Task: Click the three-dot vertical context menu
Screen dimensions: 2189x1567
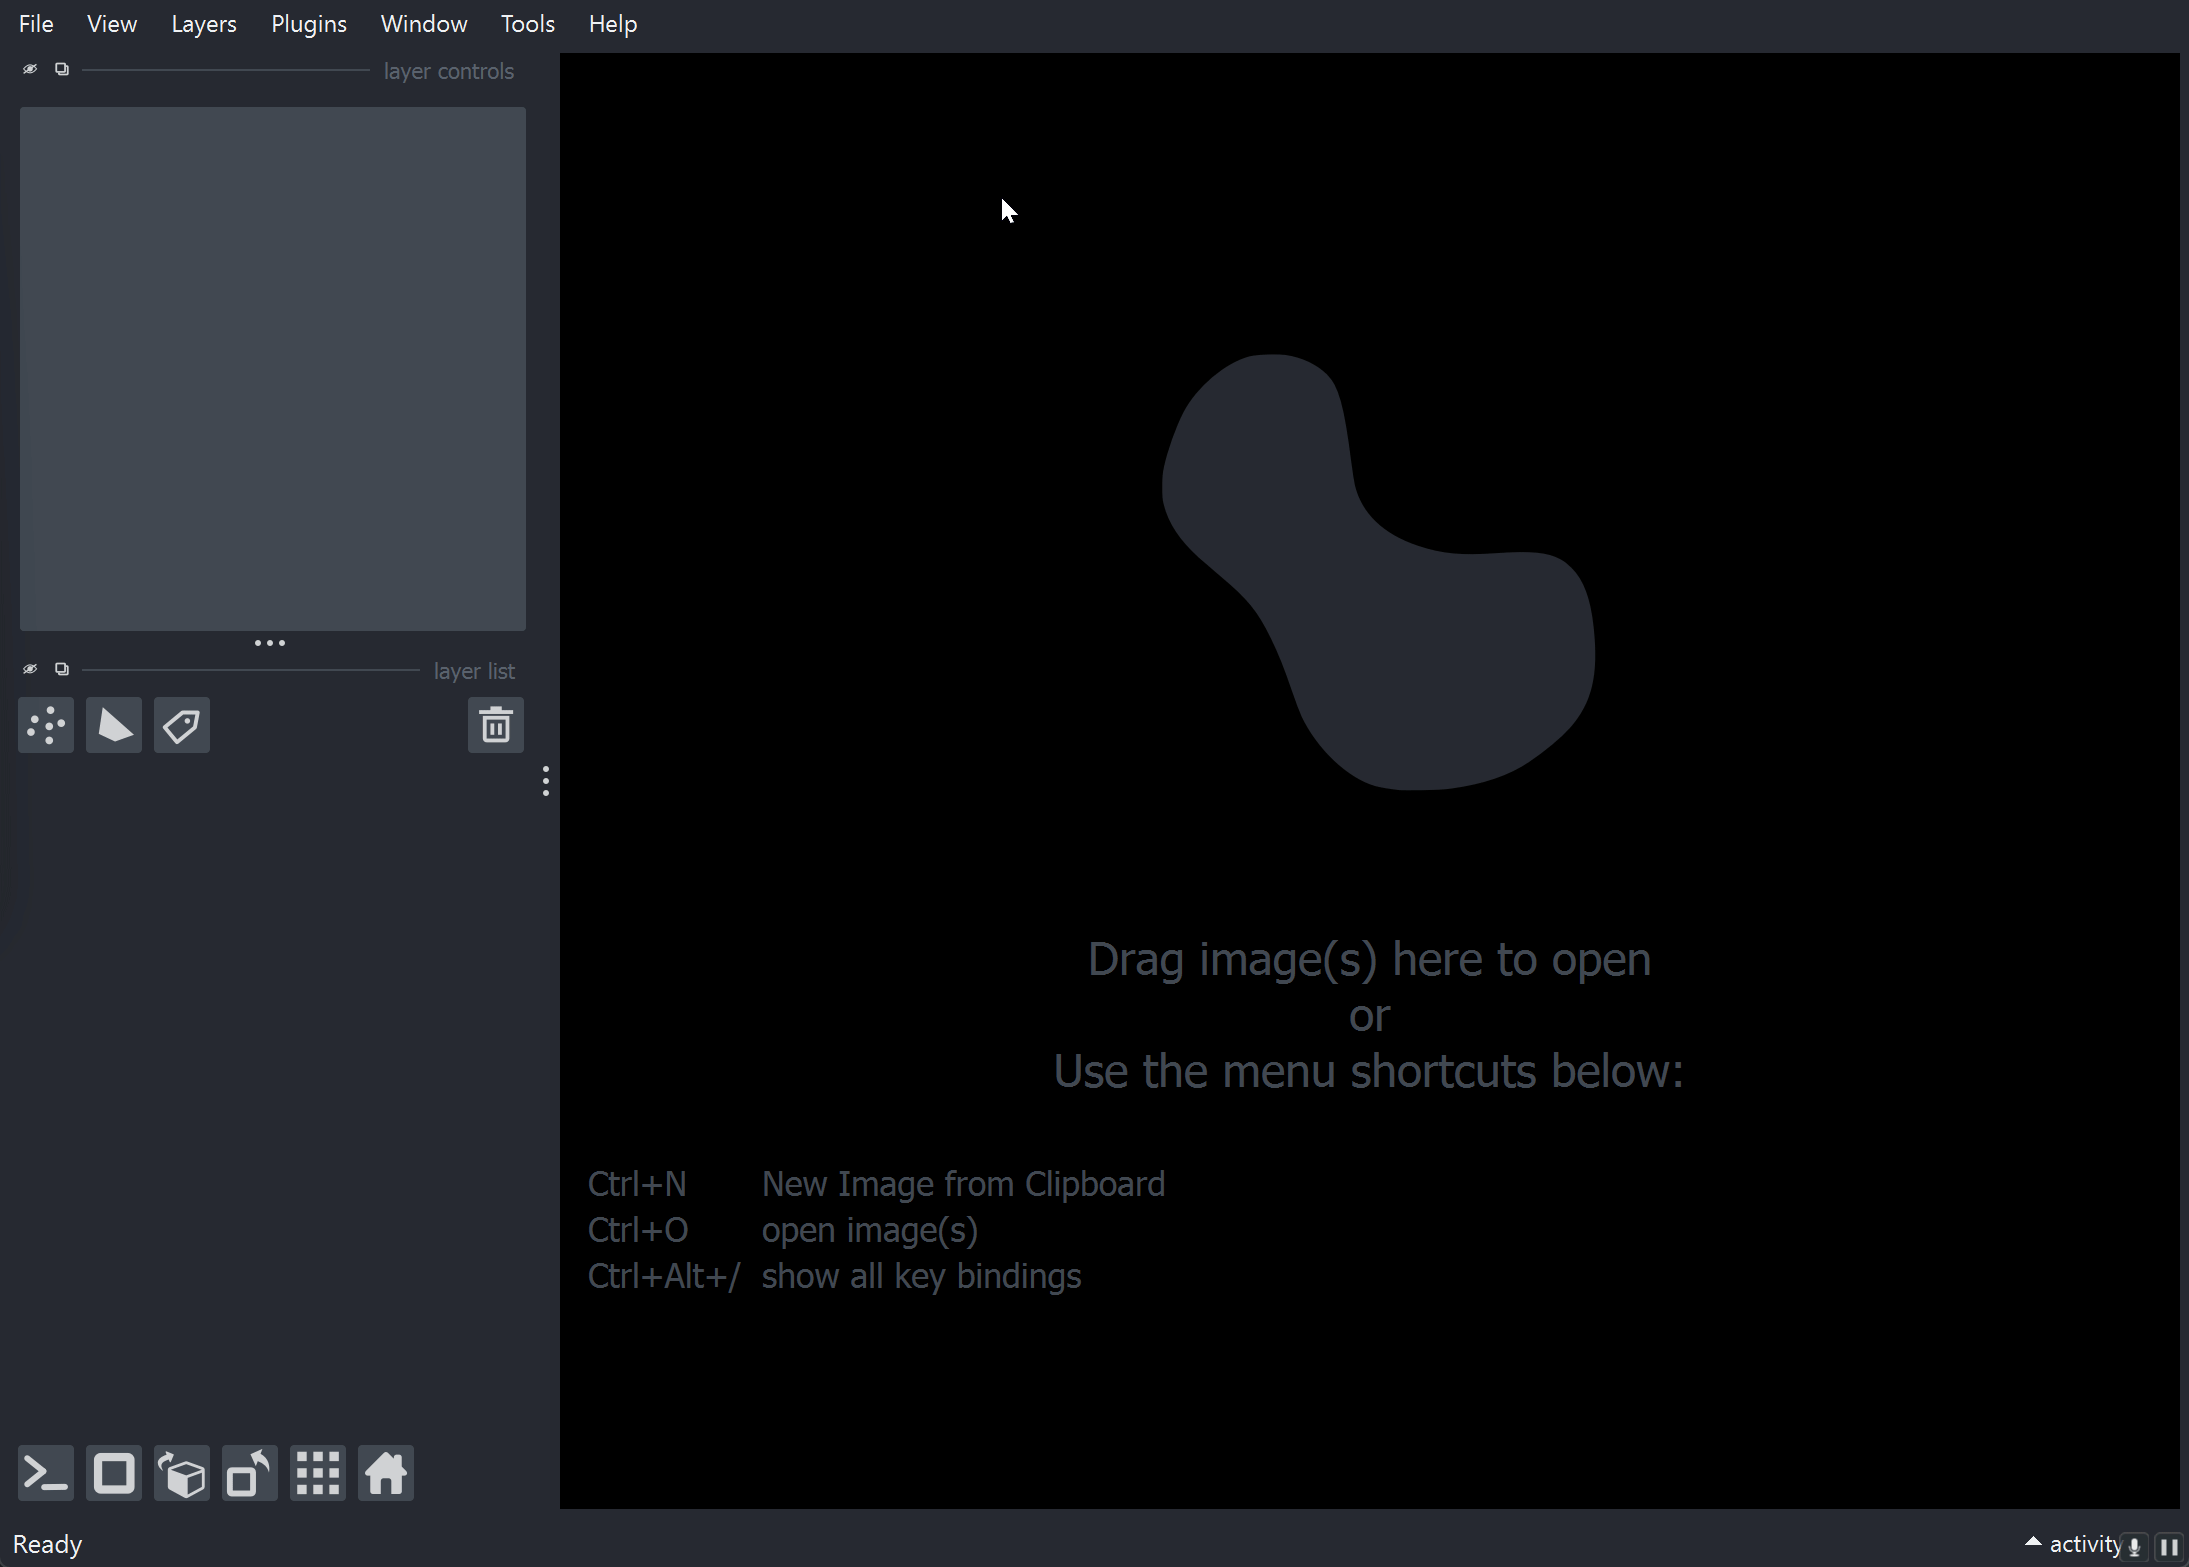Action: click(x=544, y=782)
